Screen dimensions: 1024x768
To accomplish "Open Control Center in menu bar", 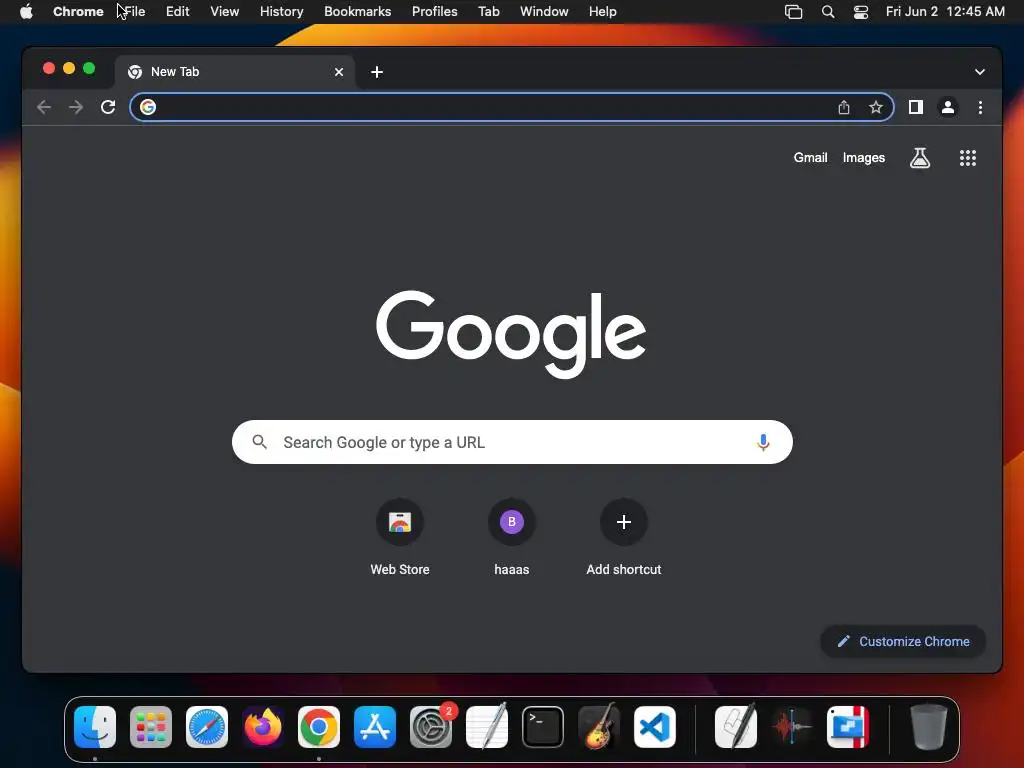I will 861,11.
